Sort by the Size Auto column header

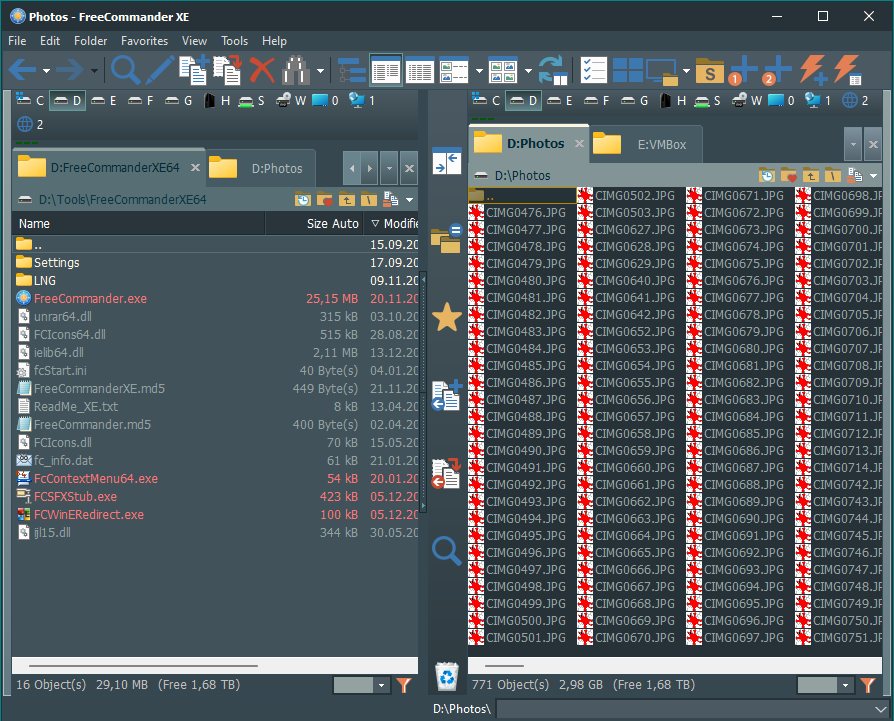pyautogui.click(x=315, y=223)
